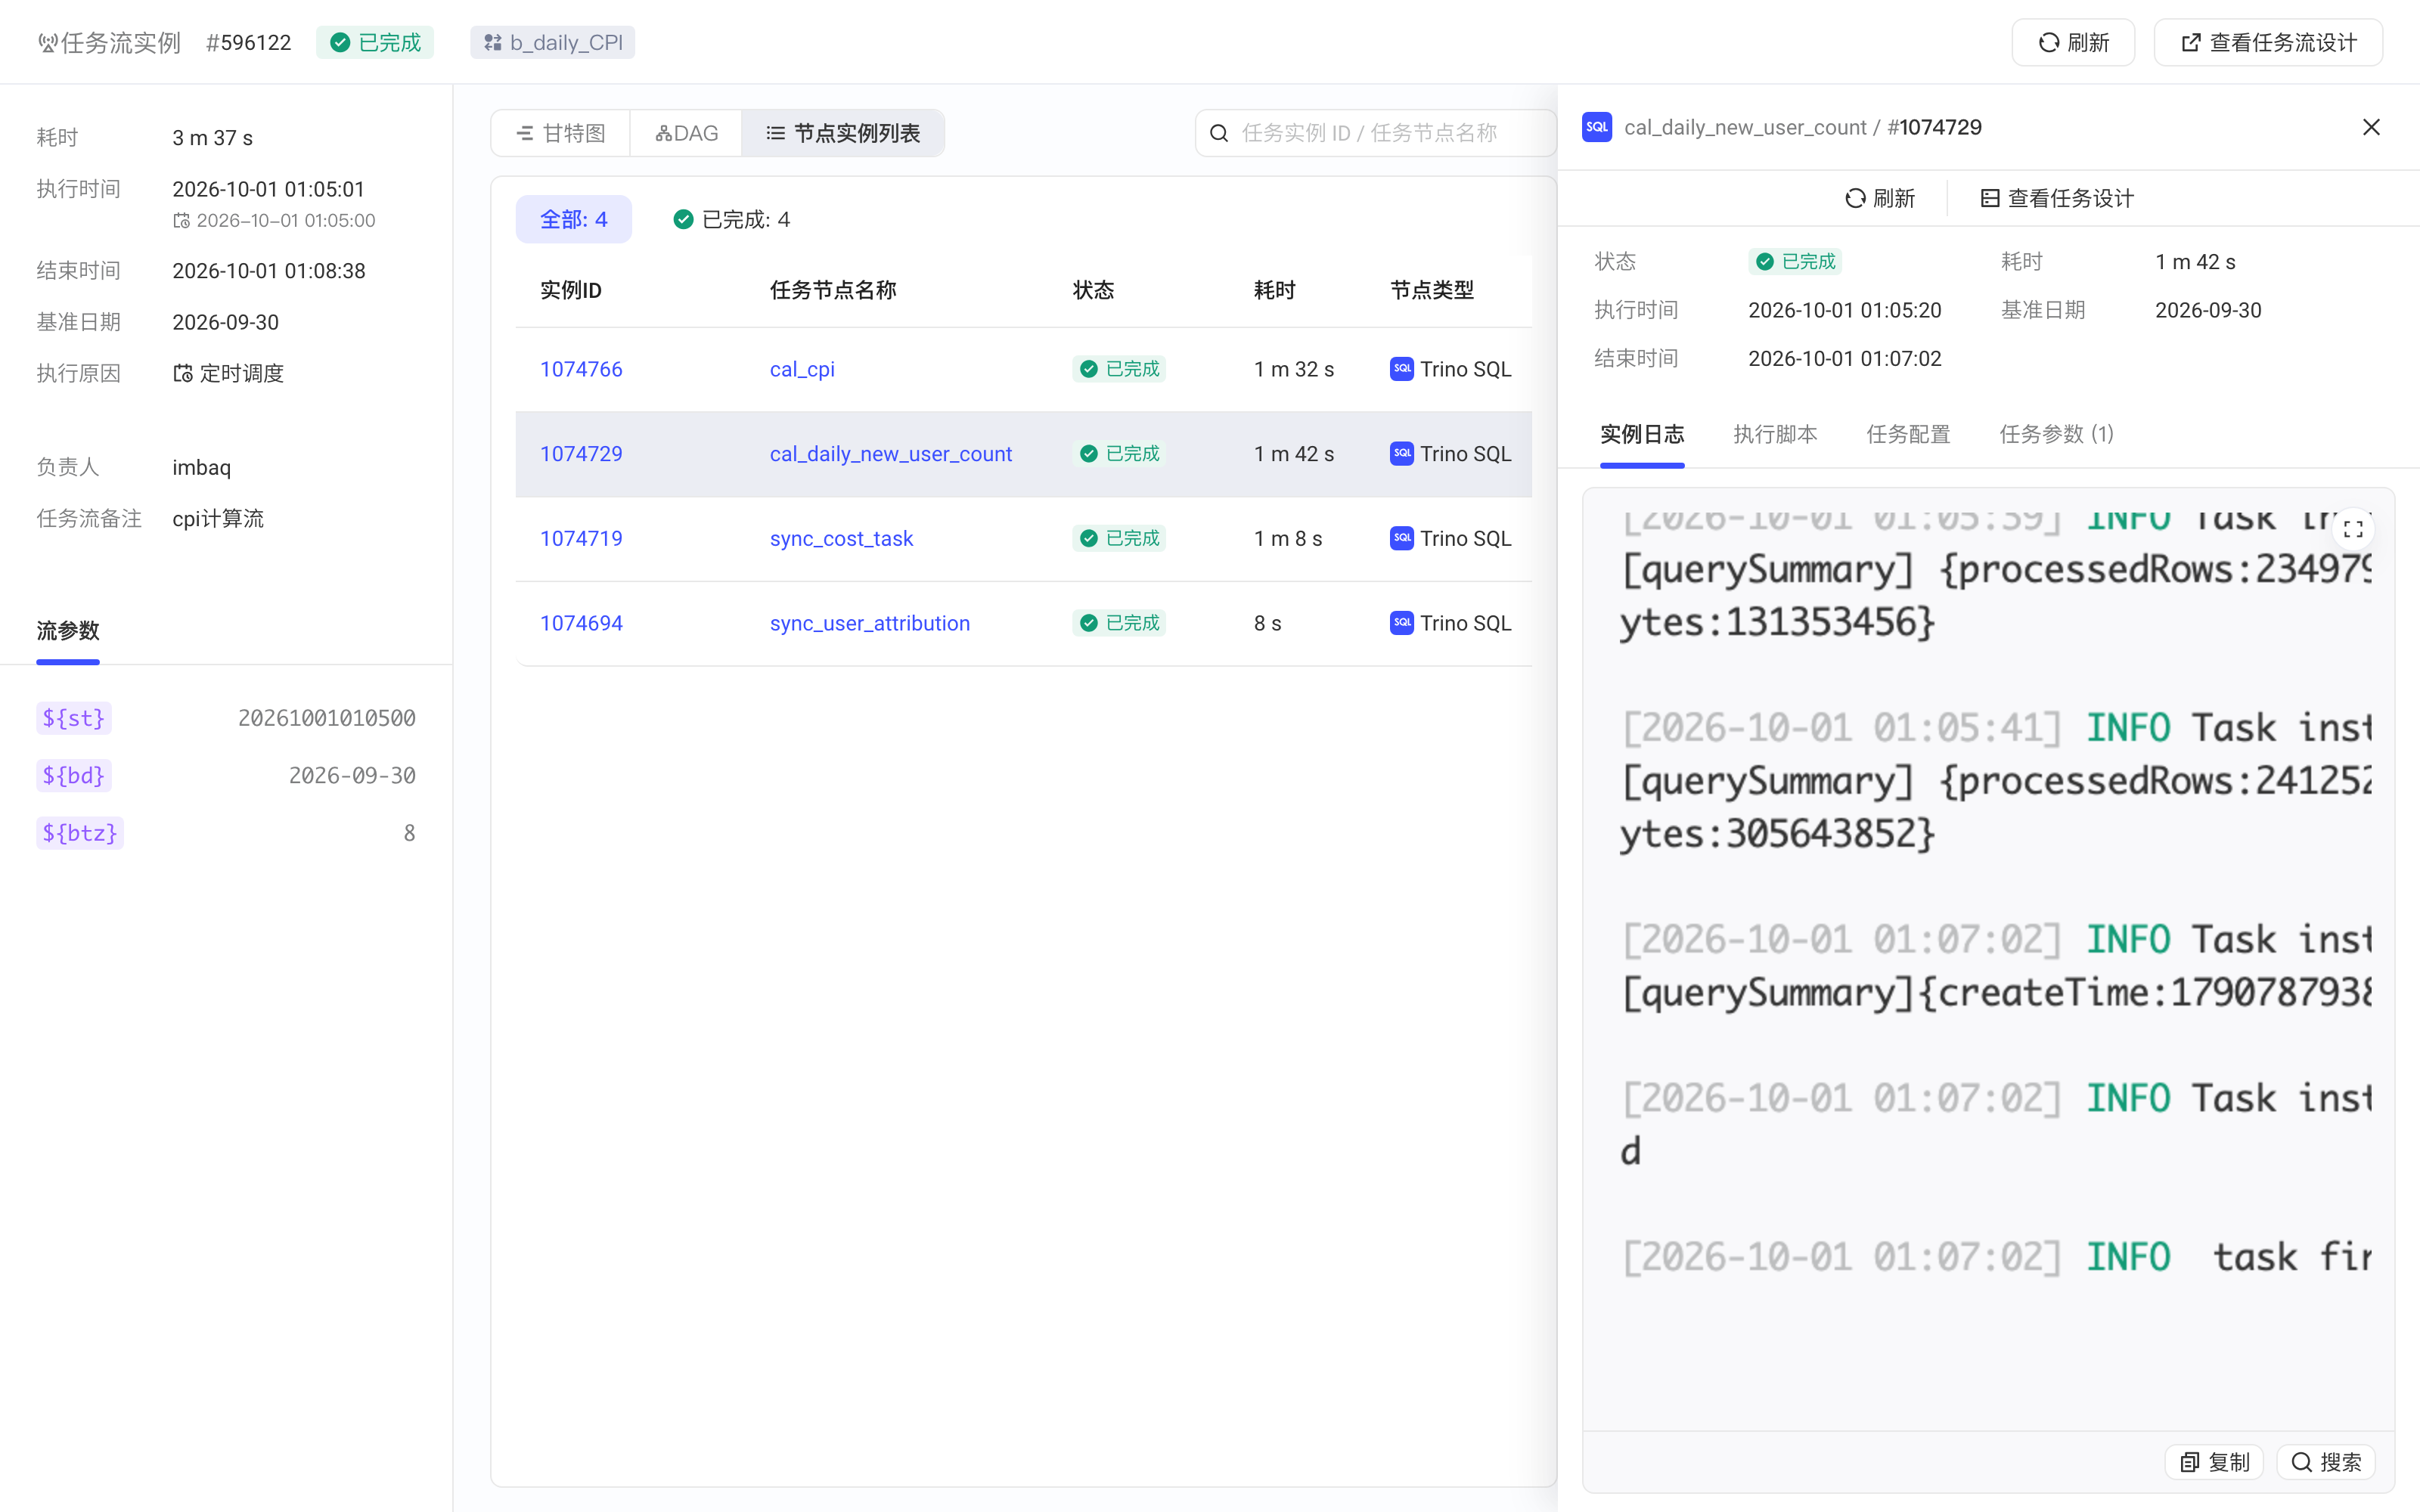Click the 复制 copy button under logs
This screenshot has width=2420, height=1512.
click(2214, 1461)
